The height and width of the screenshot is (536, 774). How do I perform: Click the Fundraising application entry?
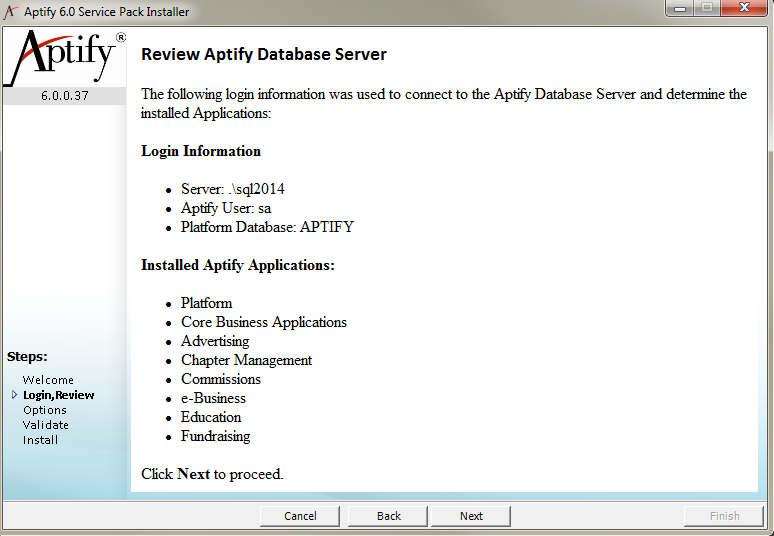tap(215, 436)
